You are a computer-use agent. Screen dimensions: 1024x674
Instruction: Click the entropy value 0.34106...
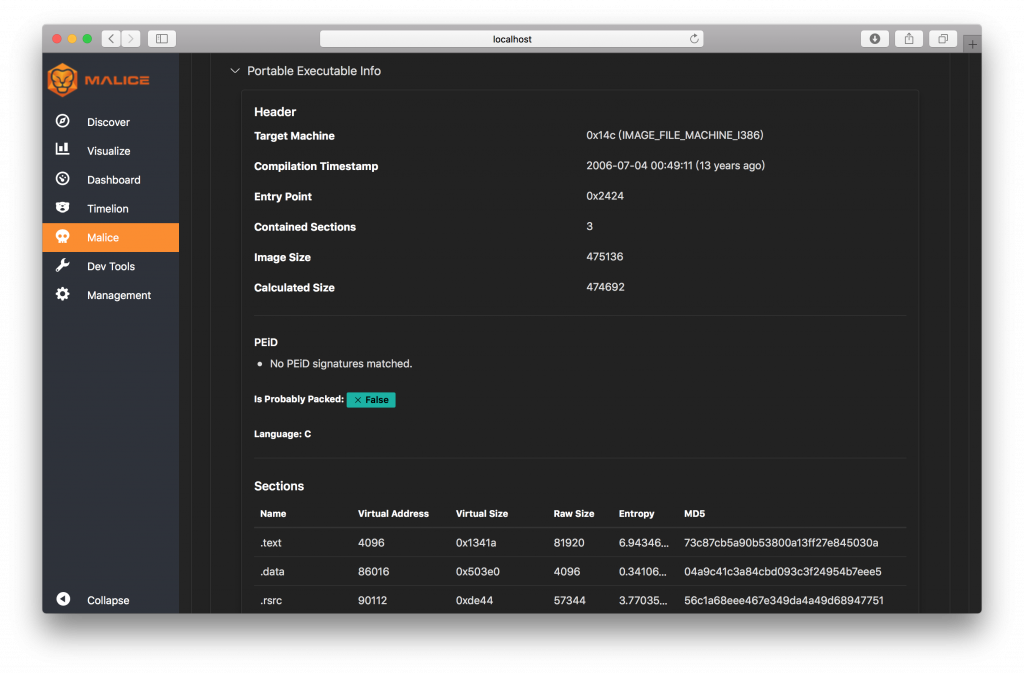643,571
